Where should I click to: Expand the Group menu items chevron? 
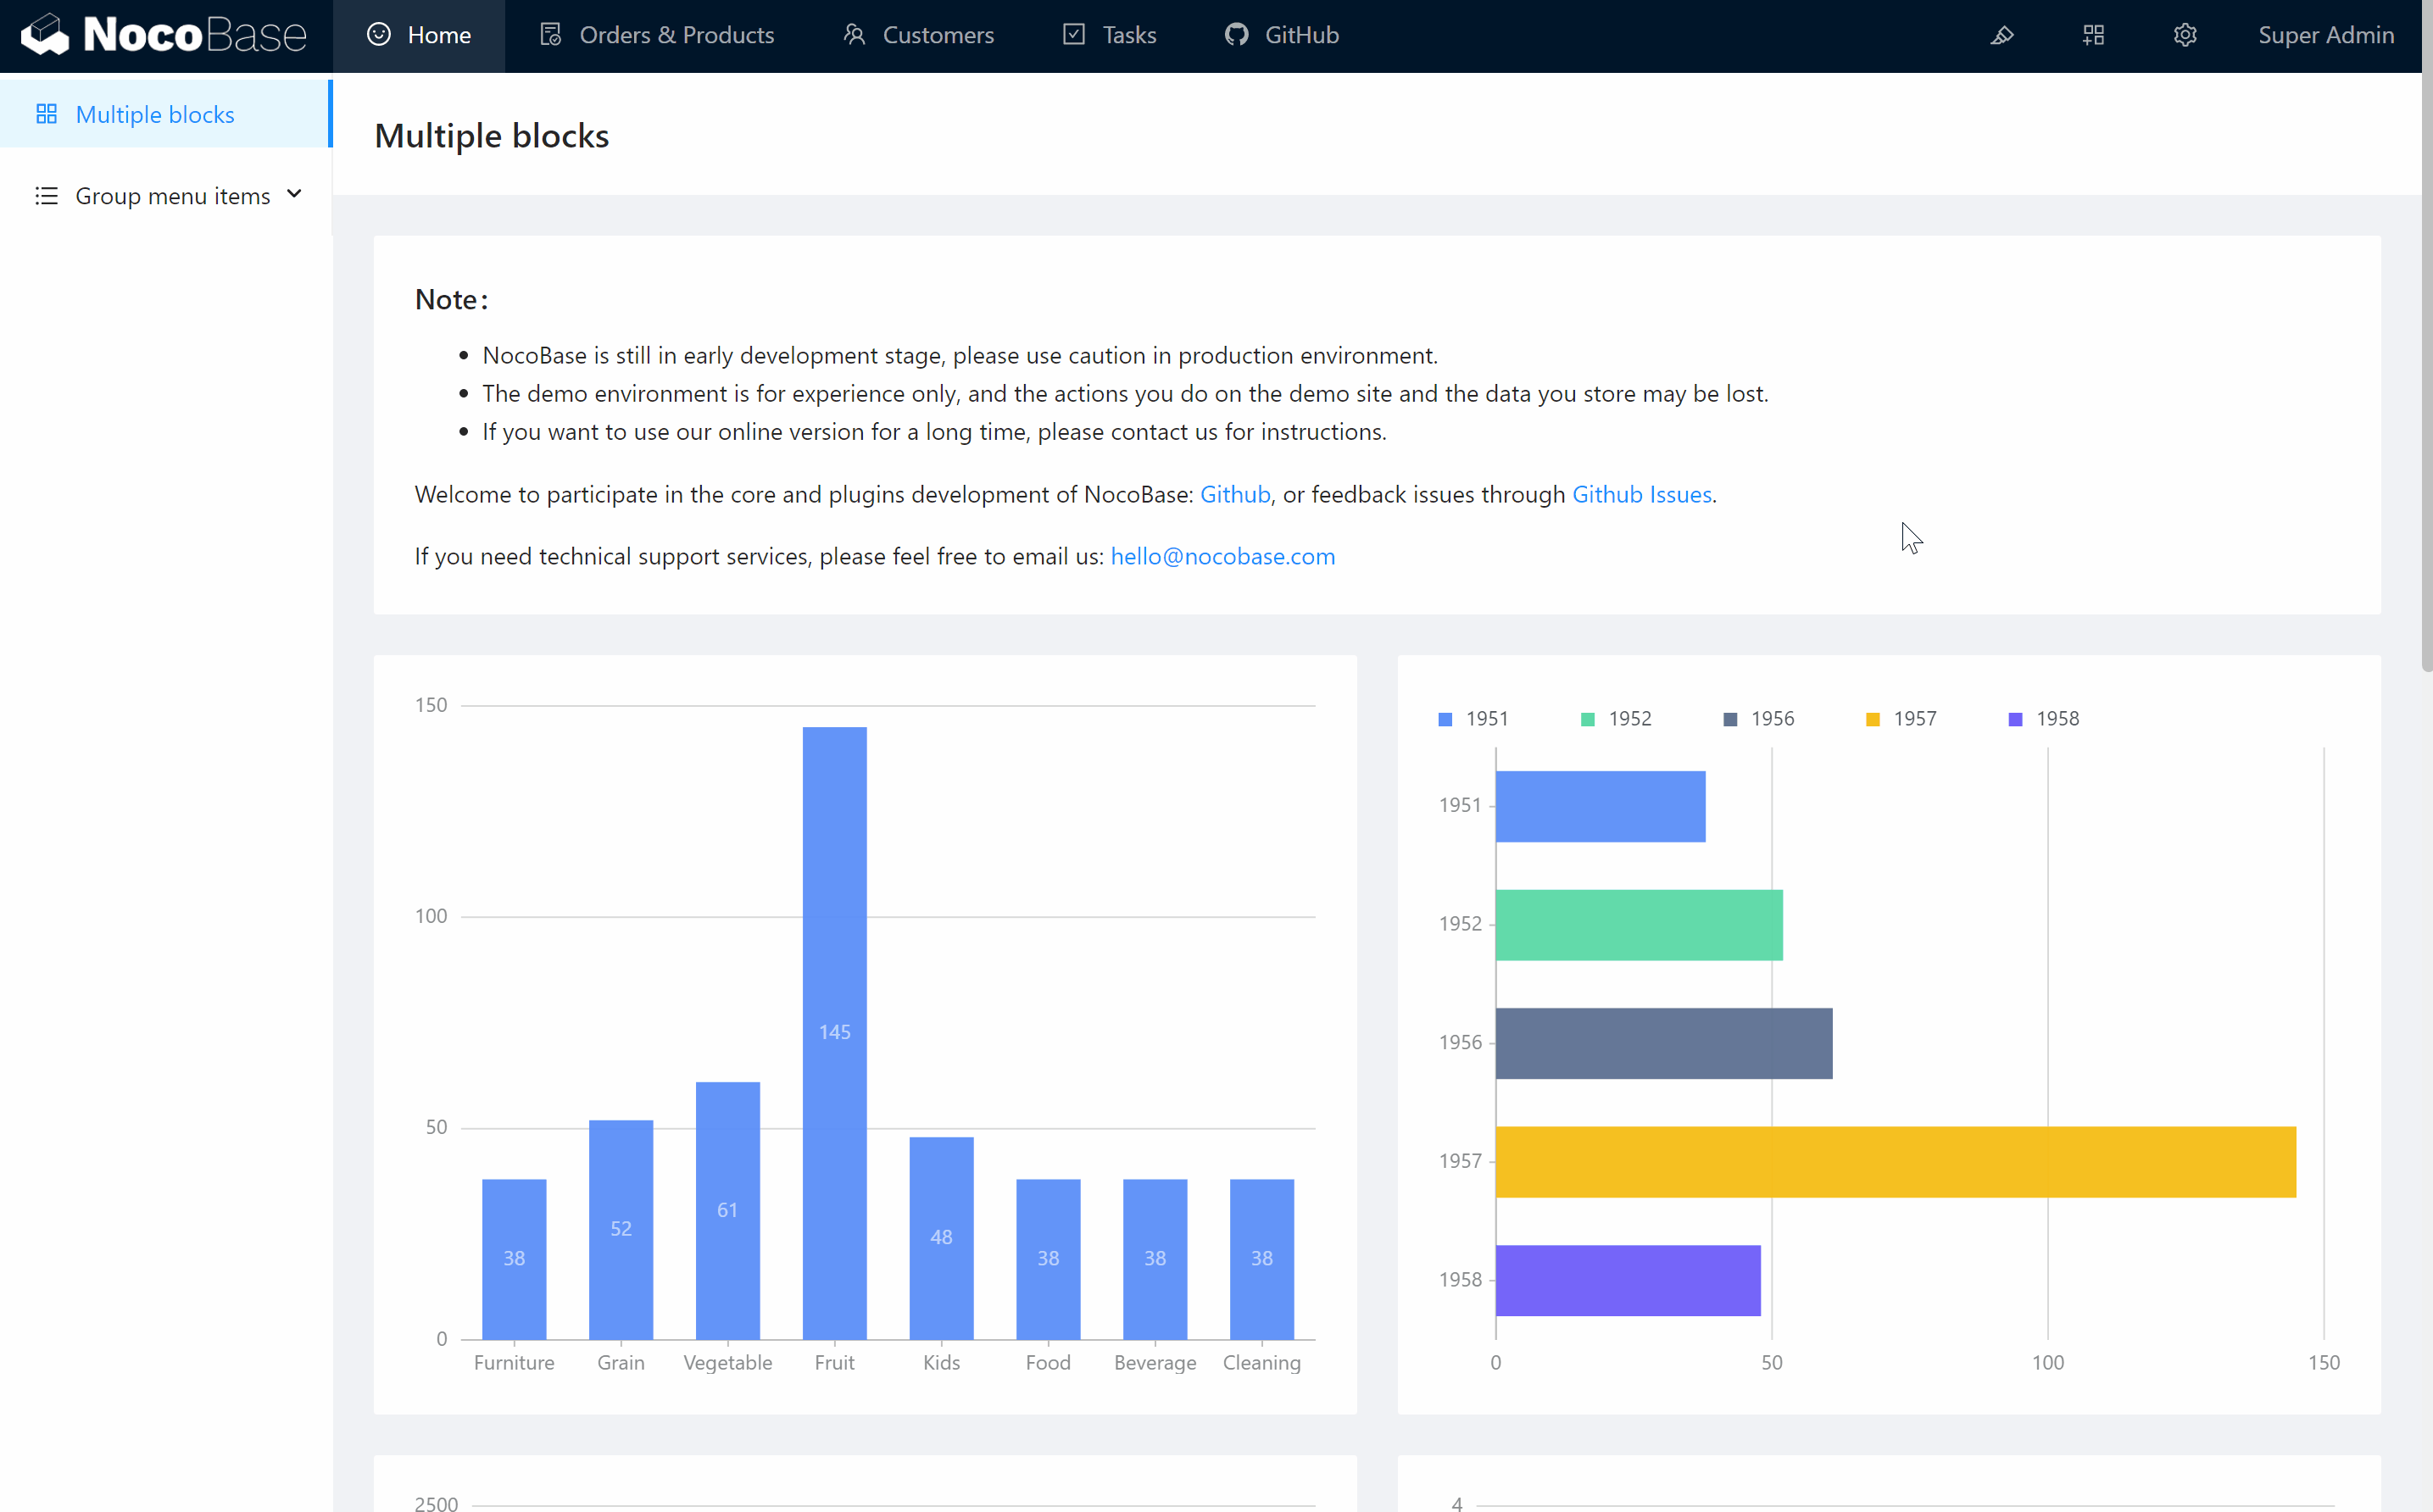pos(294,194)
